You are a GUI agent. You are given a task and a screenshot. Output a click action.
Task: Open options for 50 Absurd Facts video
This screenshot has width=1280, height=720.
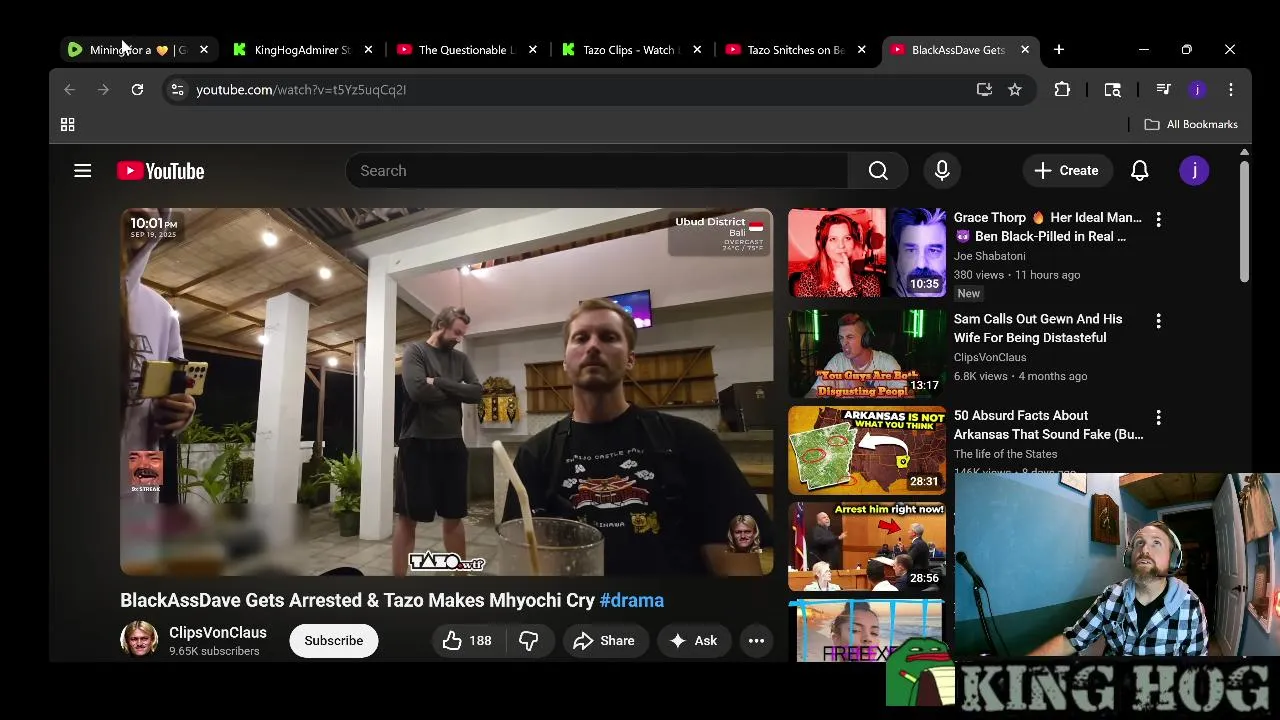(1158, 417)
